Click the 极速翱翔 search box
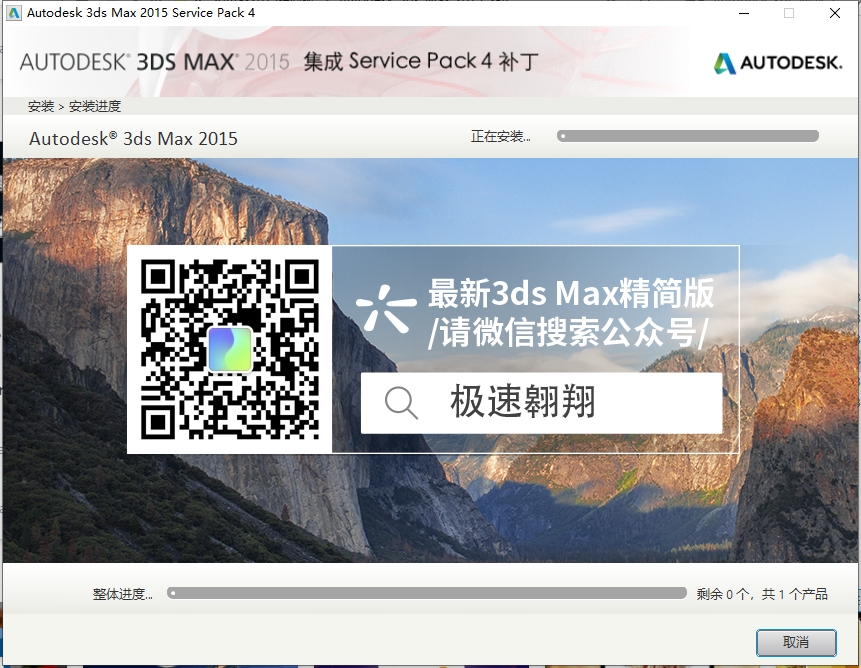Image resolution: width=861 pixels, height=668 pixels. (541, 403)
